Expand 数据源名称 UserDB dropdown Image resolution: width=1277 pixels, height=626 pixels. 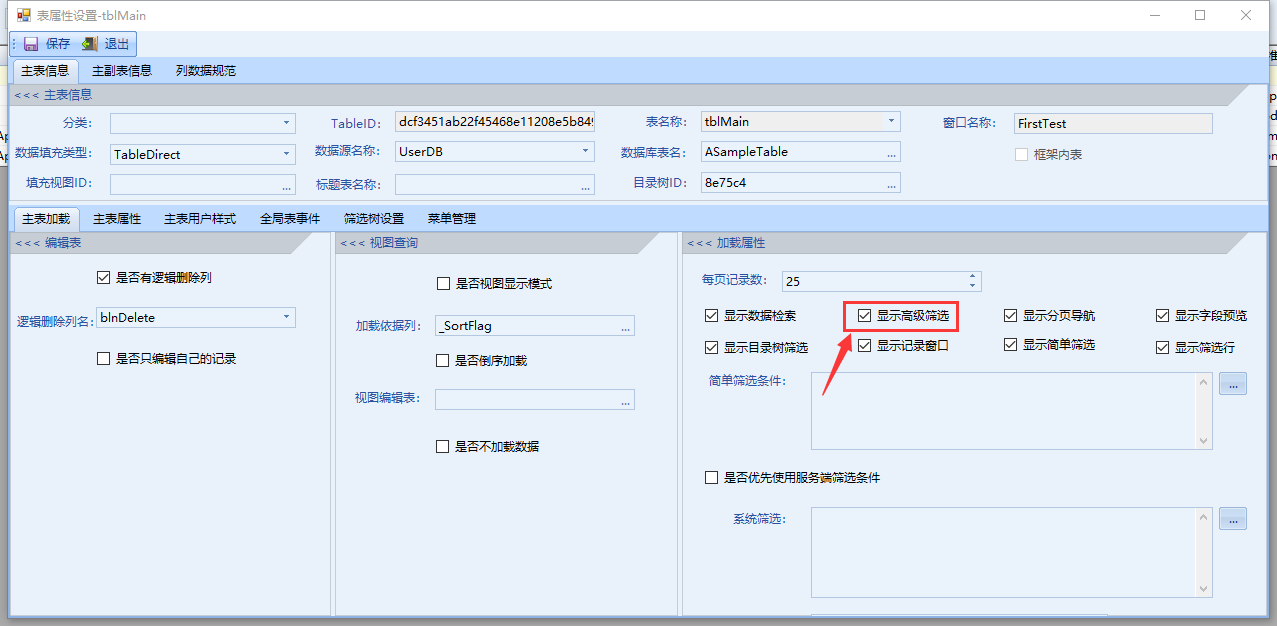[586, 152]
